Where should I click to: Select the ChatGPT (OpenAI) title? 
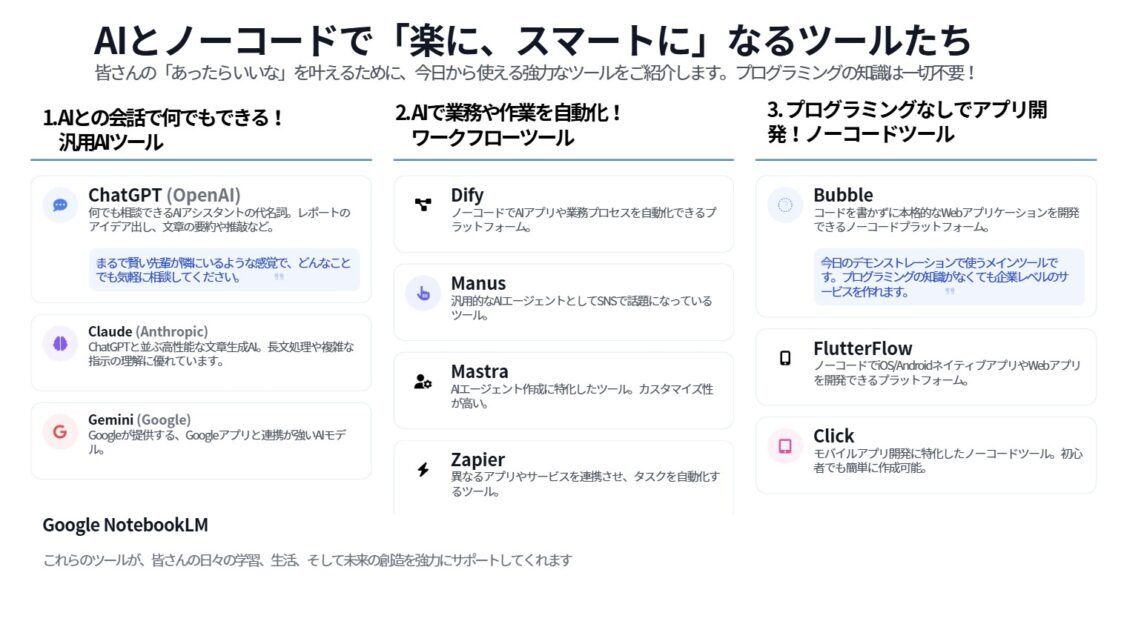click(x=164, y=195)
